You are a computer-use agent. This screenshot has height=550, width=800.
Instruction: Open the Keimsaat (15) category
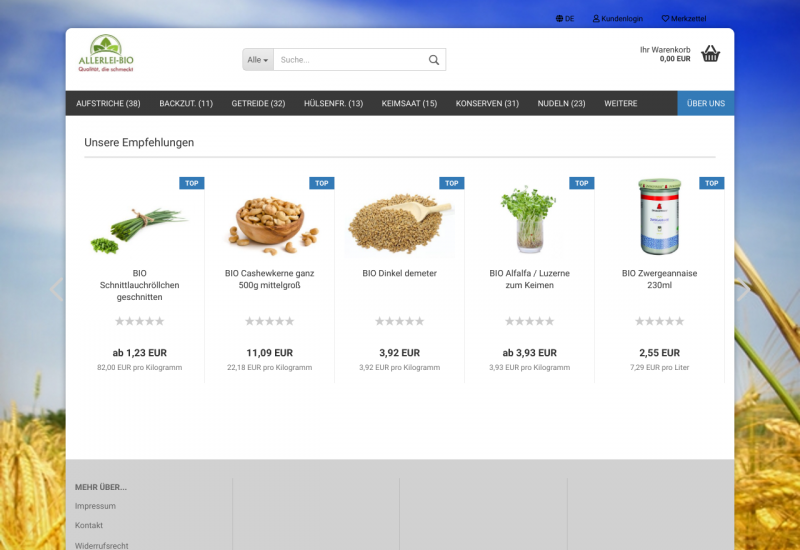pos(409,103)
